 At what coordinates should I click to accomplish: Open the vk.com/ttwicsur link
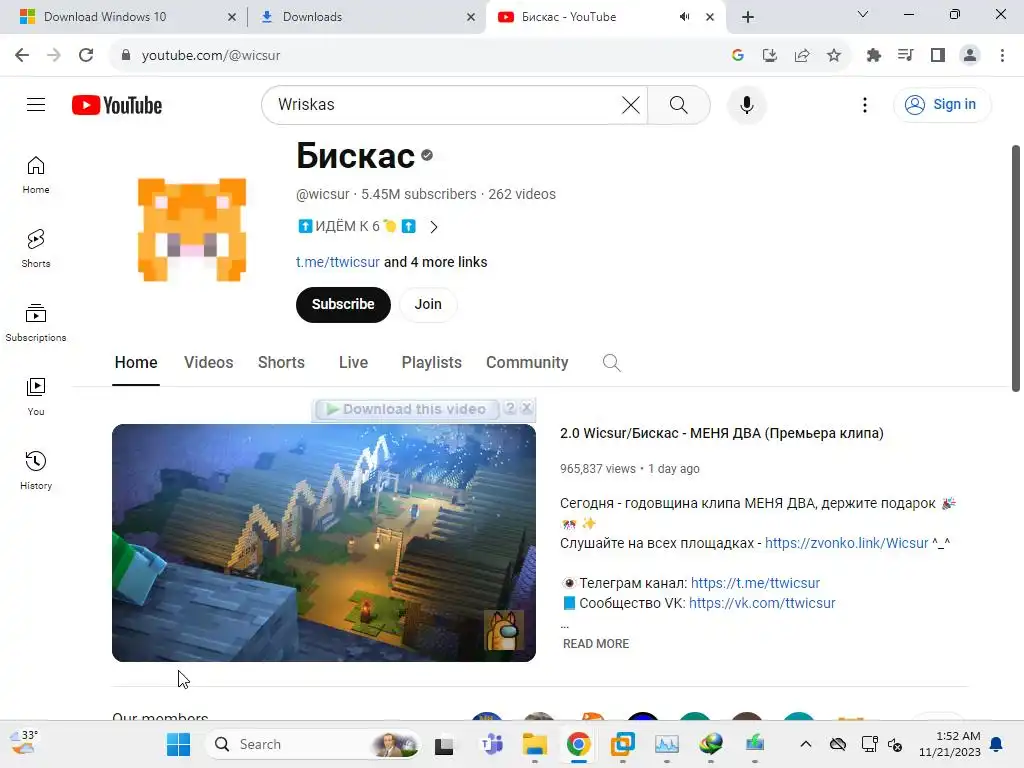pos(762,603)
